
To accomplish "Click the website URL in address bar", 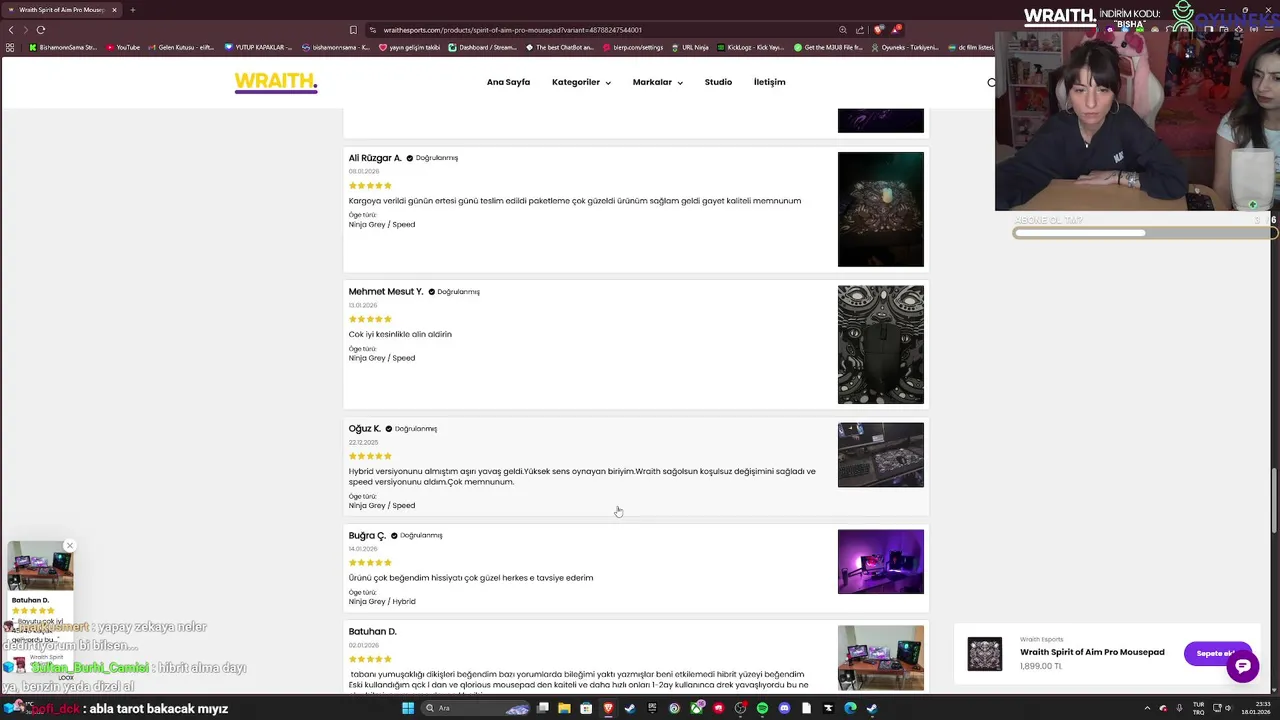I will (513, 30).
